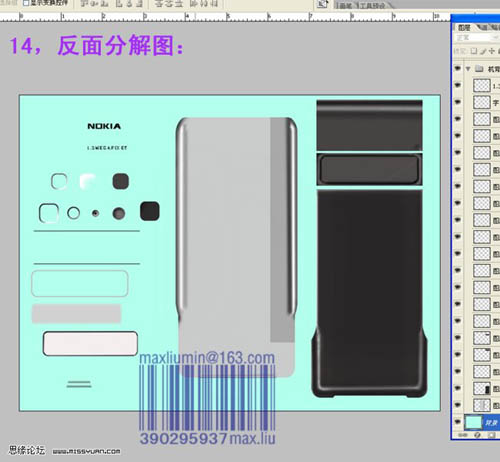Select the 机背 group folder icon
This screenshot has width=500, height=462.
click(479, 69)
